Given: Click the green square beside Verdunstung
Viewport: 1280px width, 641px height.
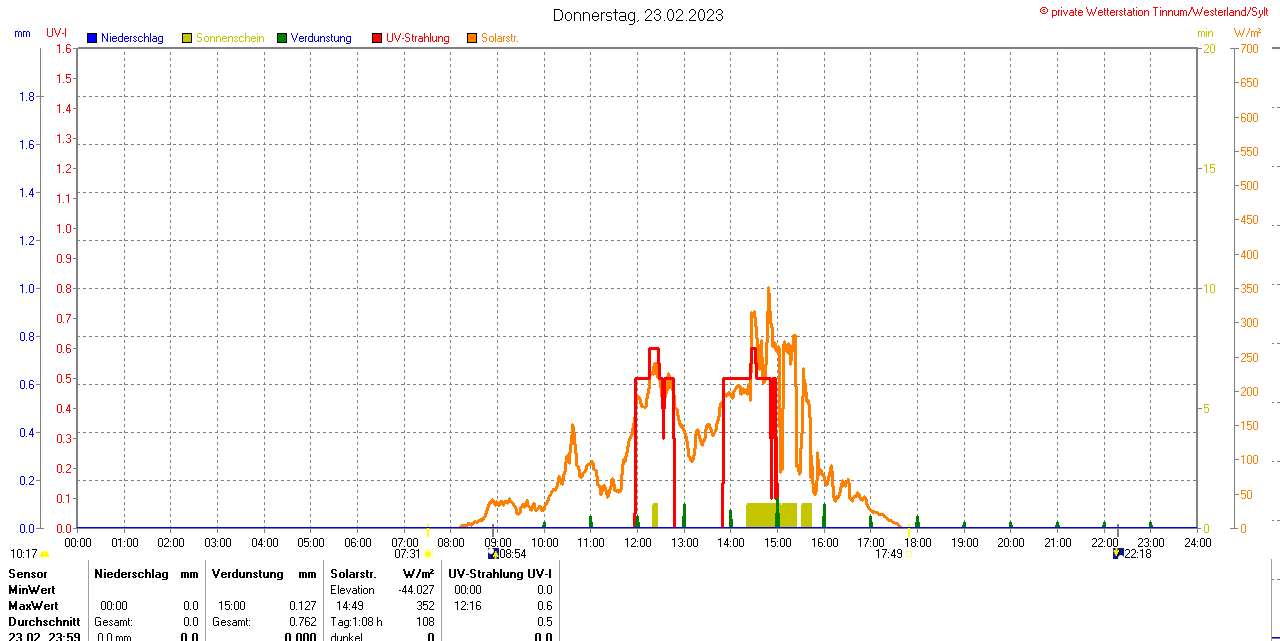Looking at the screenshot, I should click(282, 38).
